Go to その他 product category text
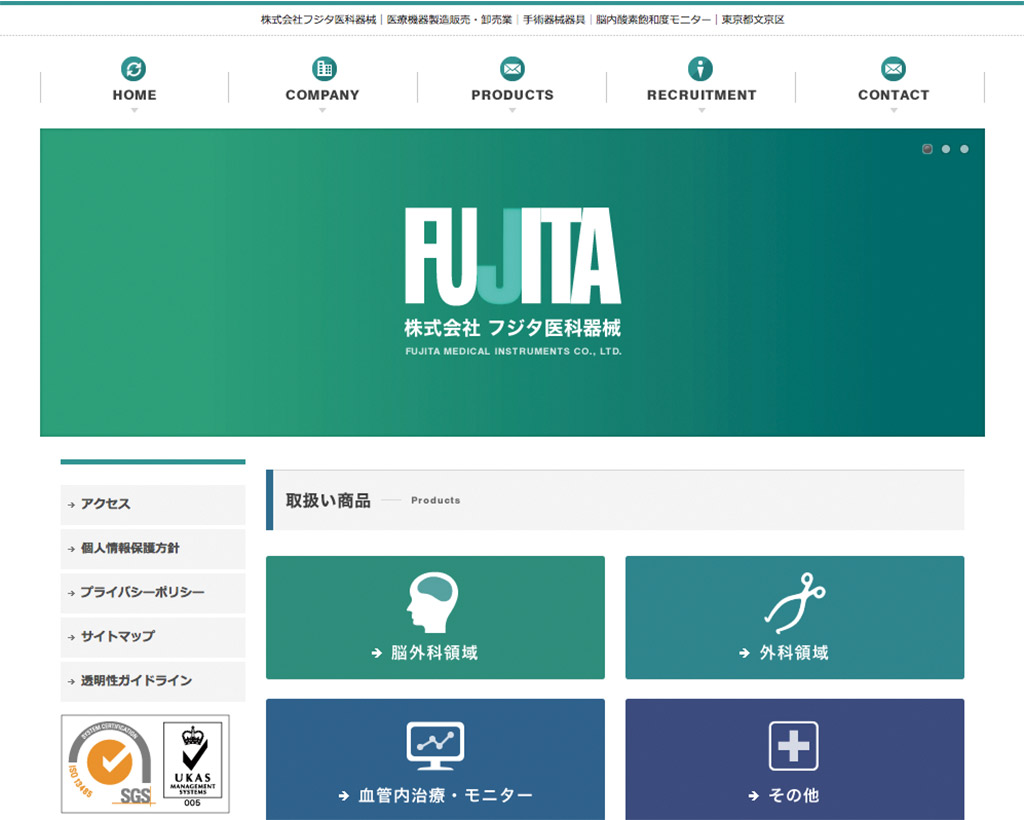Image resolution: width=1024 pixels, height=820 pixels. pos(793,795)
